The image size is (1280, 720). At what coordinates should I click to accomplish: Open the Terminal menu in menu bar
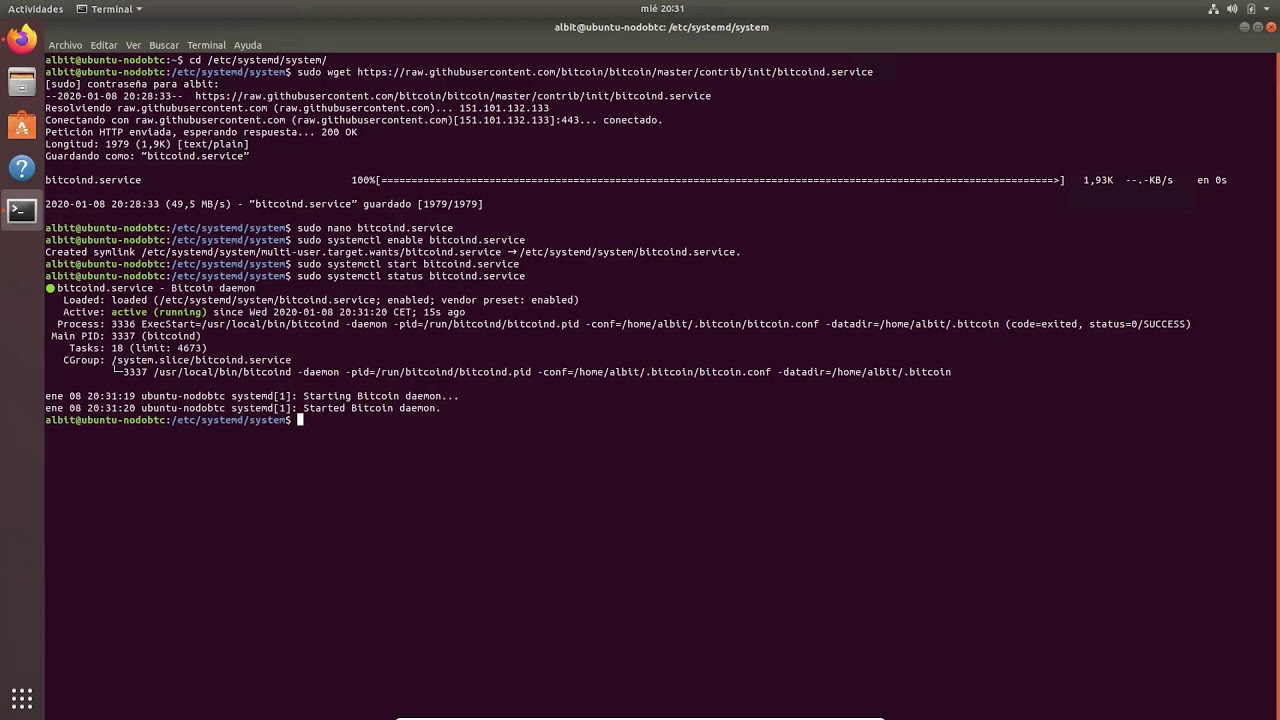(207, 45)
